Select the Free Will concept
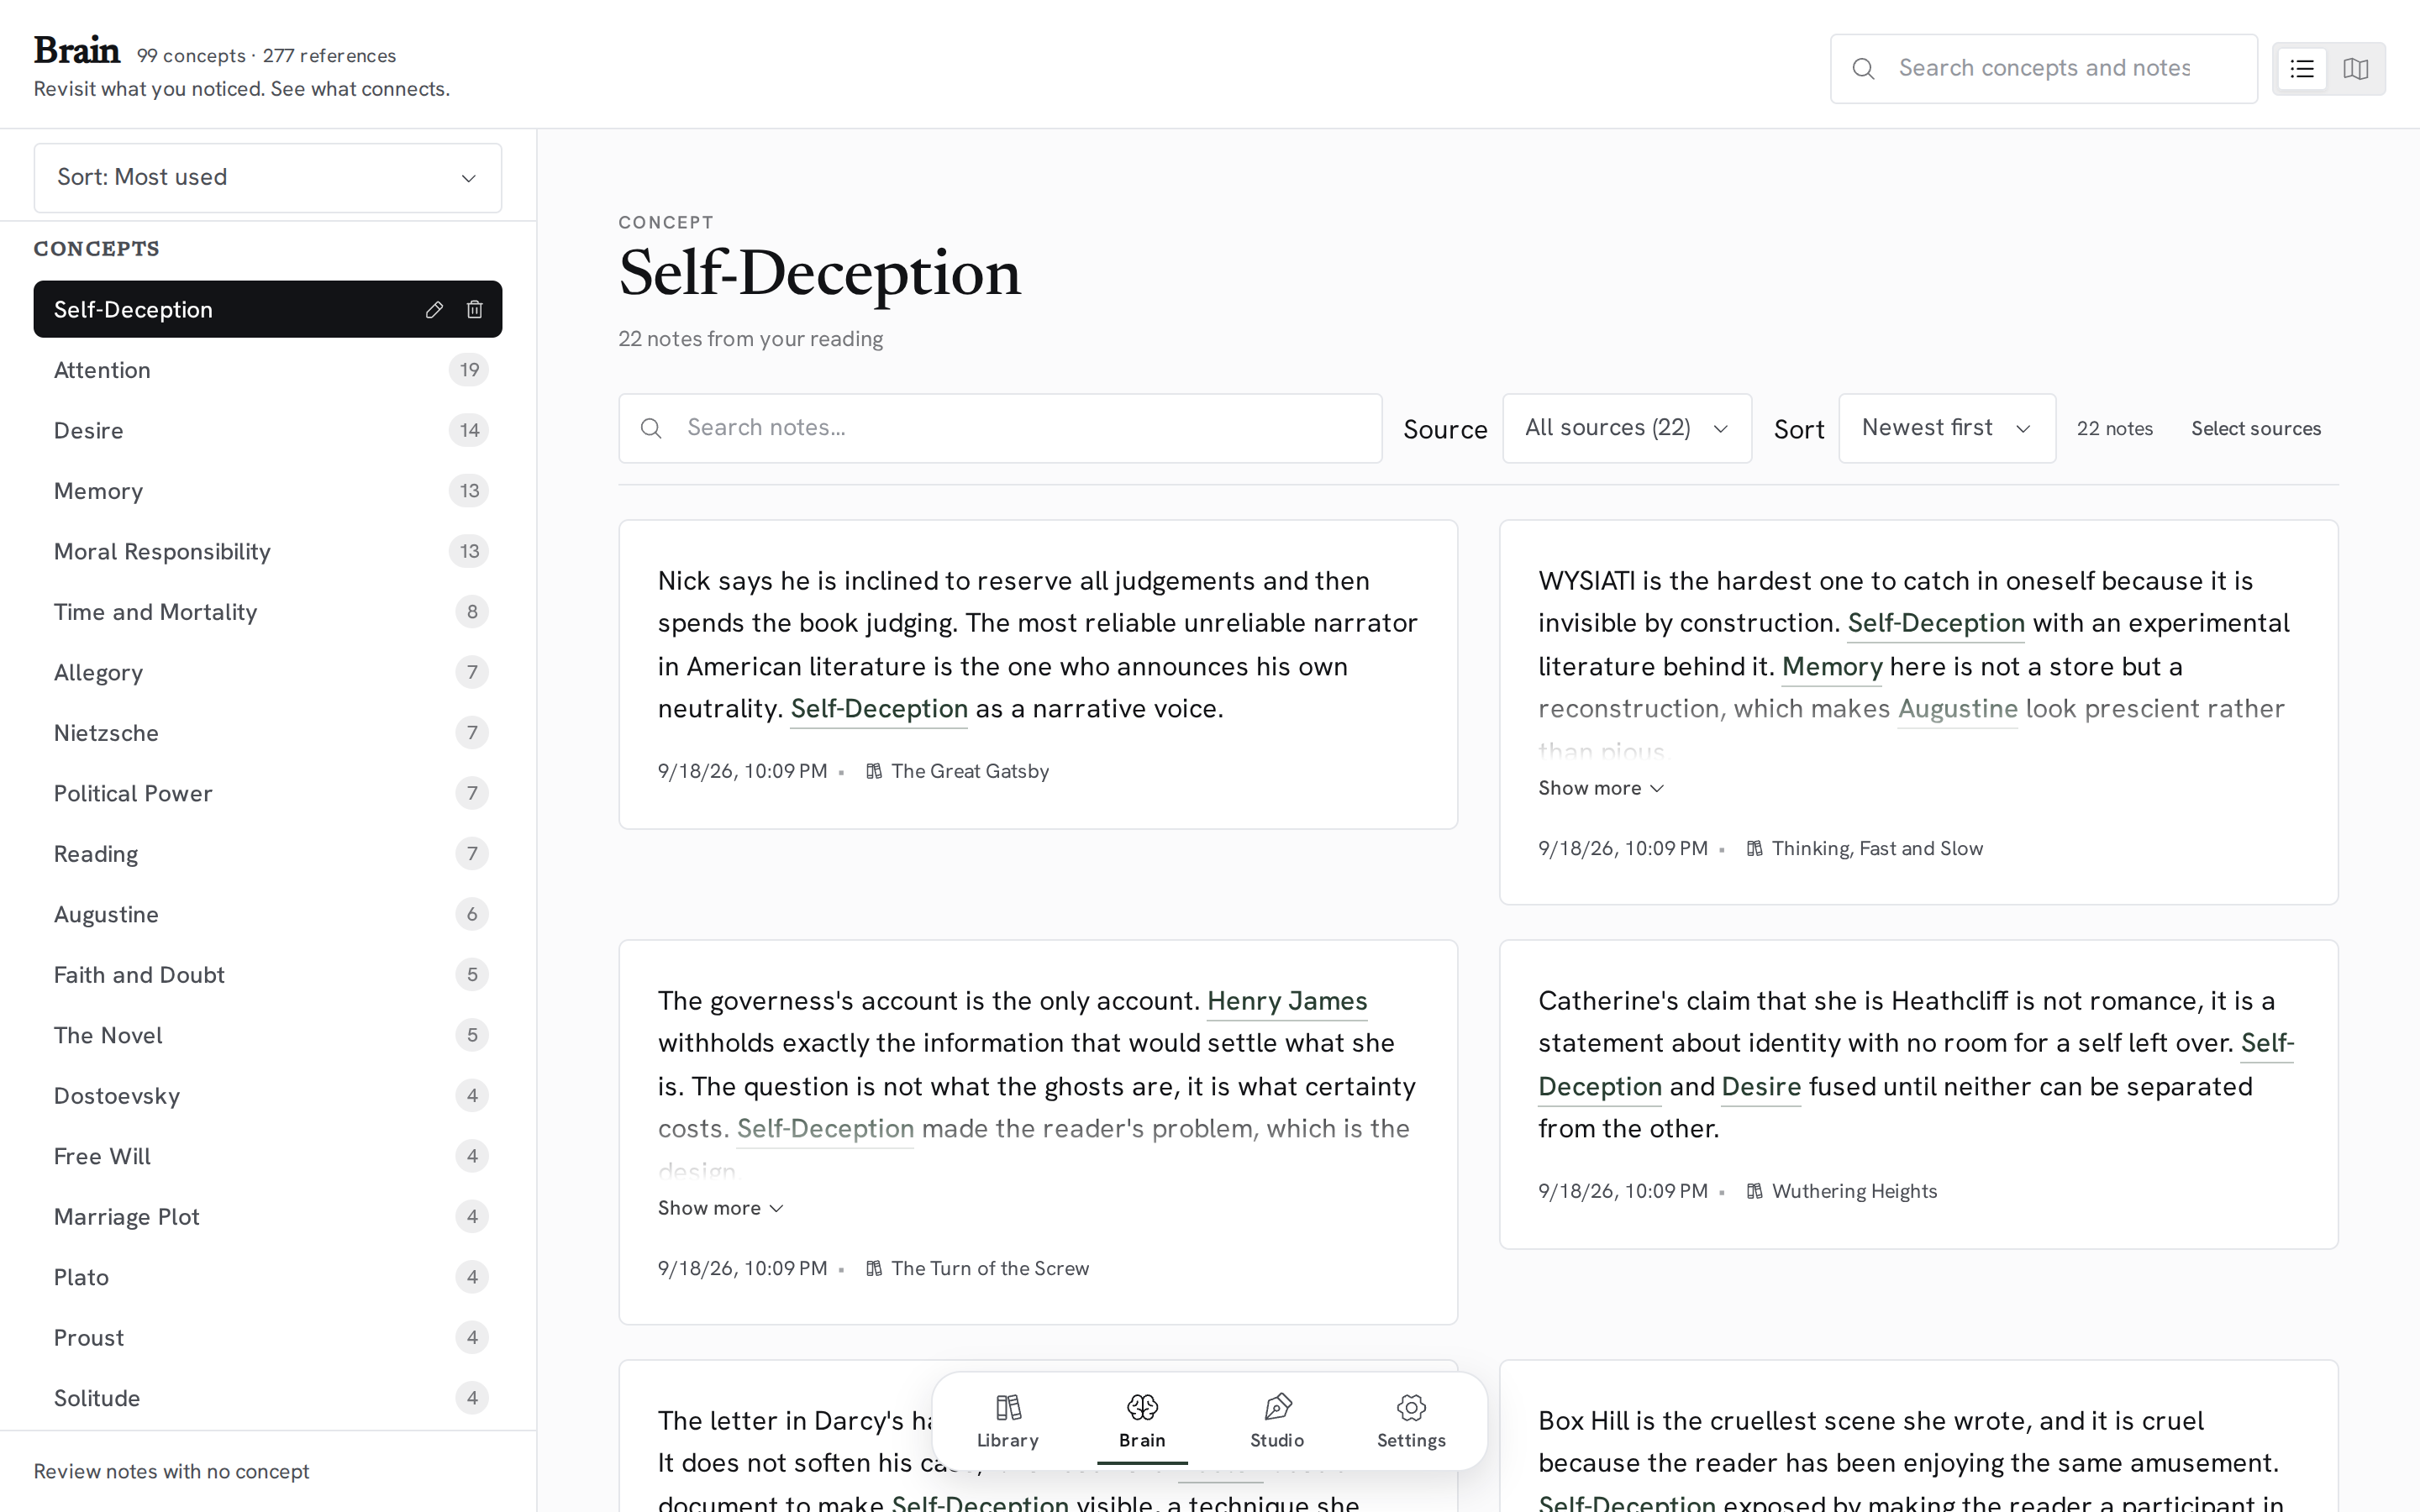2420x1512 pixels. [268, 1157]
